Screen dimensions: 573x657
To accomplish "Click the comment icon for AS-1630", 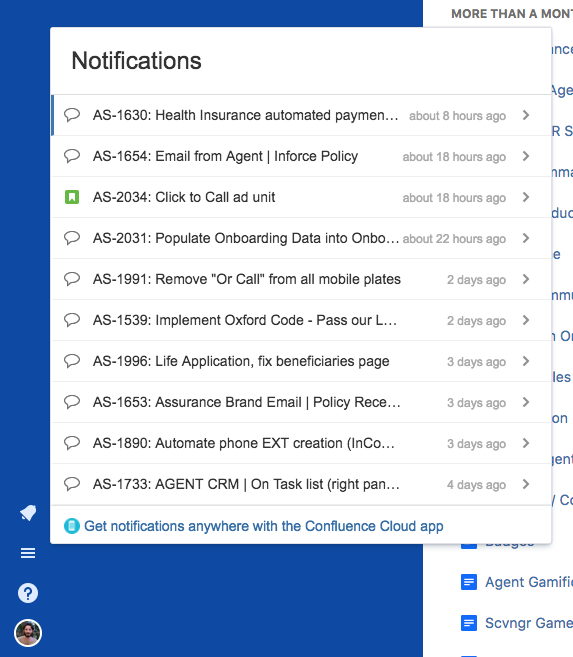I will pos(72,115).
